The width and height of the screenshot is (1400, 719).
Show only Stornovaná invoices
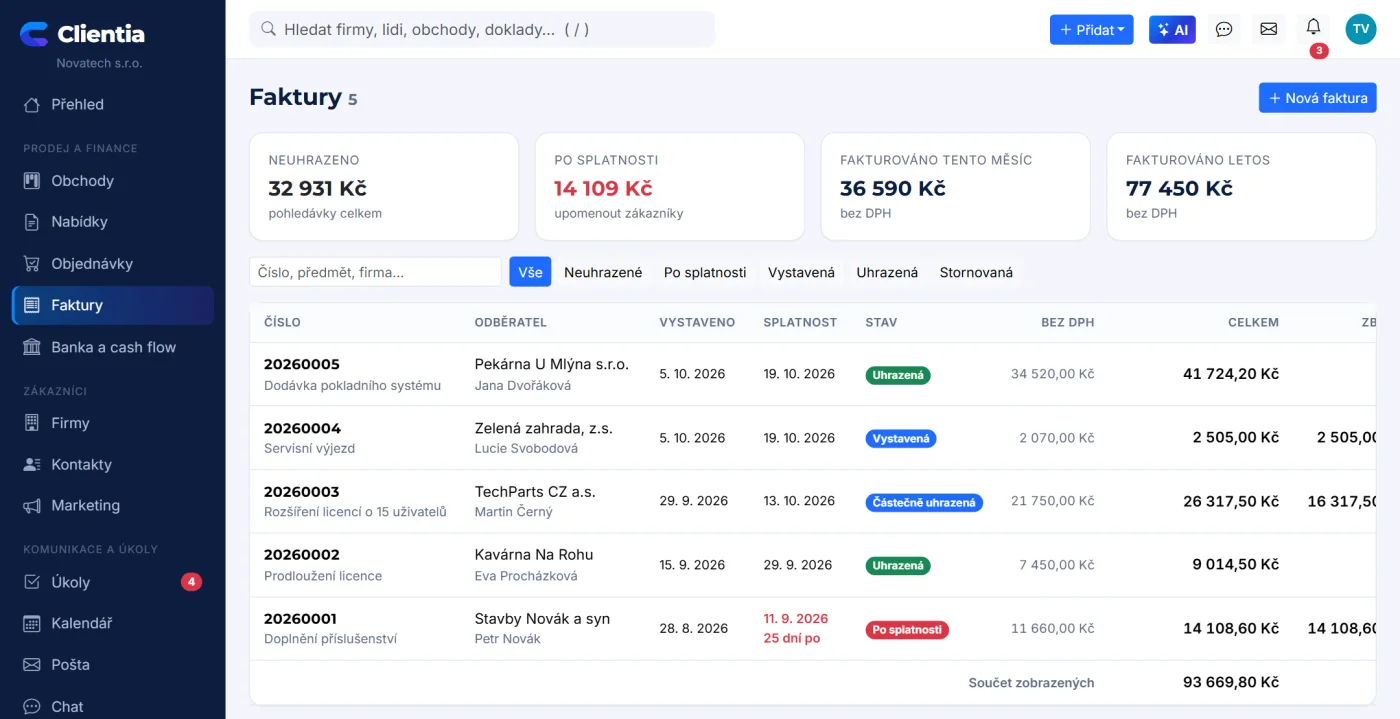(976, 272)
